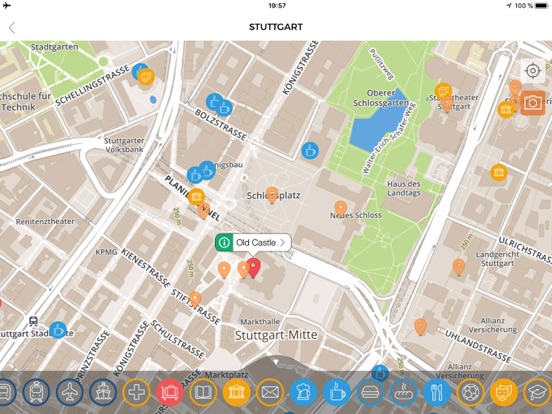Select the museum marker on Planie
The width and height of the screenshot is (552, 414).
tap(196, 196)
